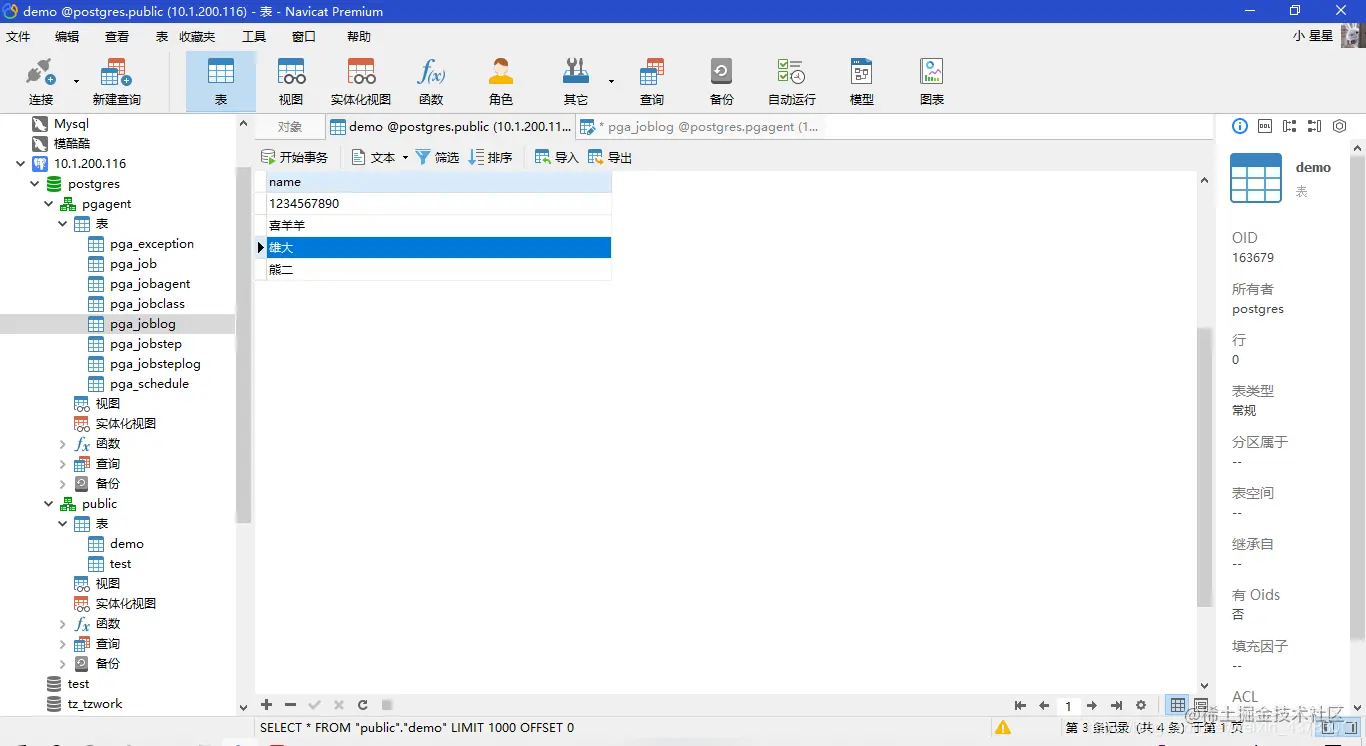This screenshot has width=1366, height=746.
Task: Open the 帮助 menu
Action: click(x=359, y=37)
